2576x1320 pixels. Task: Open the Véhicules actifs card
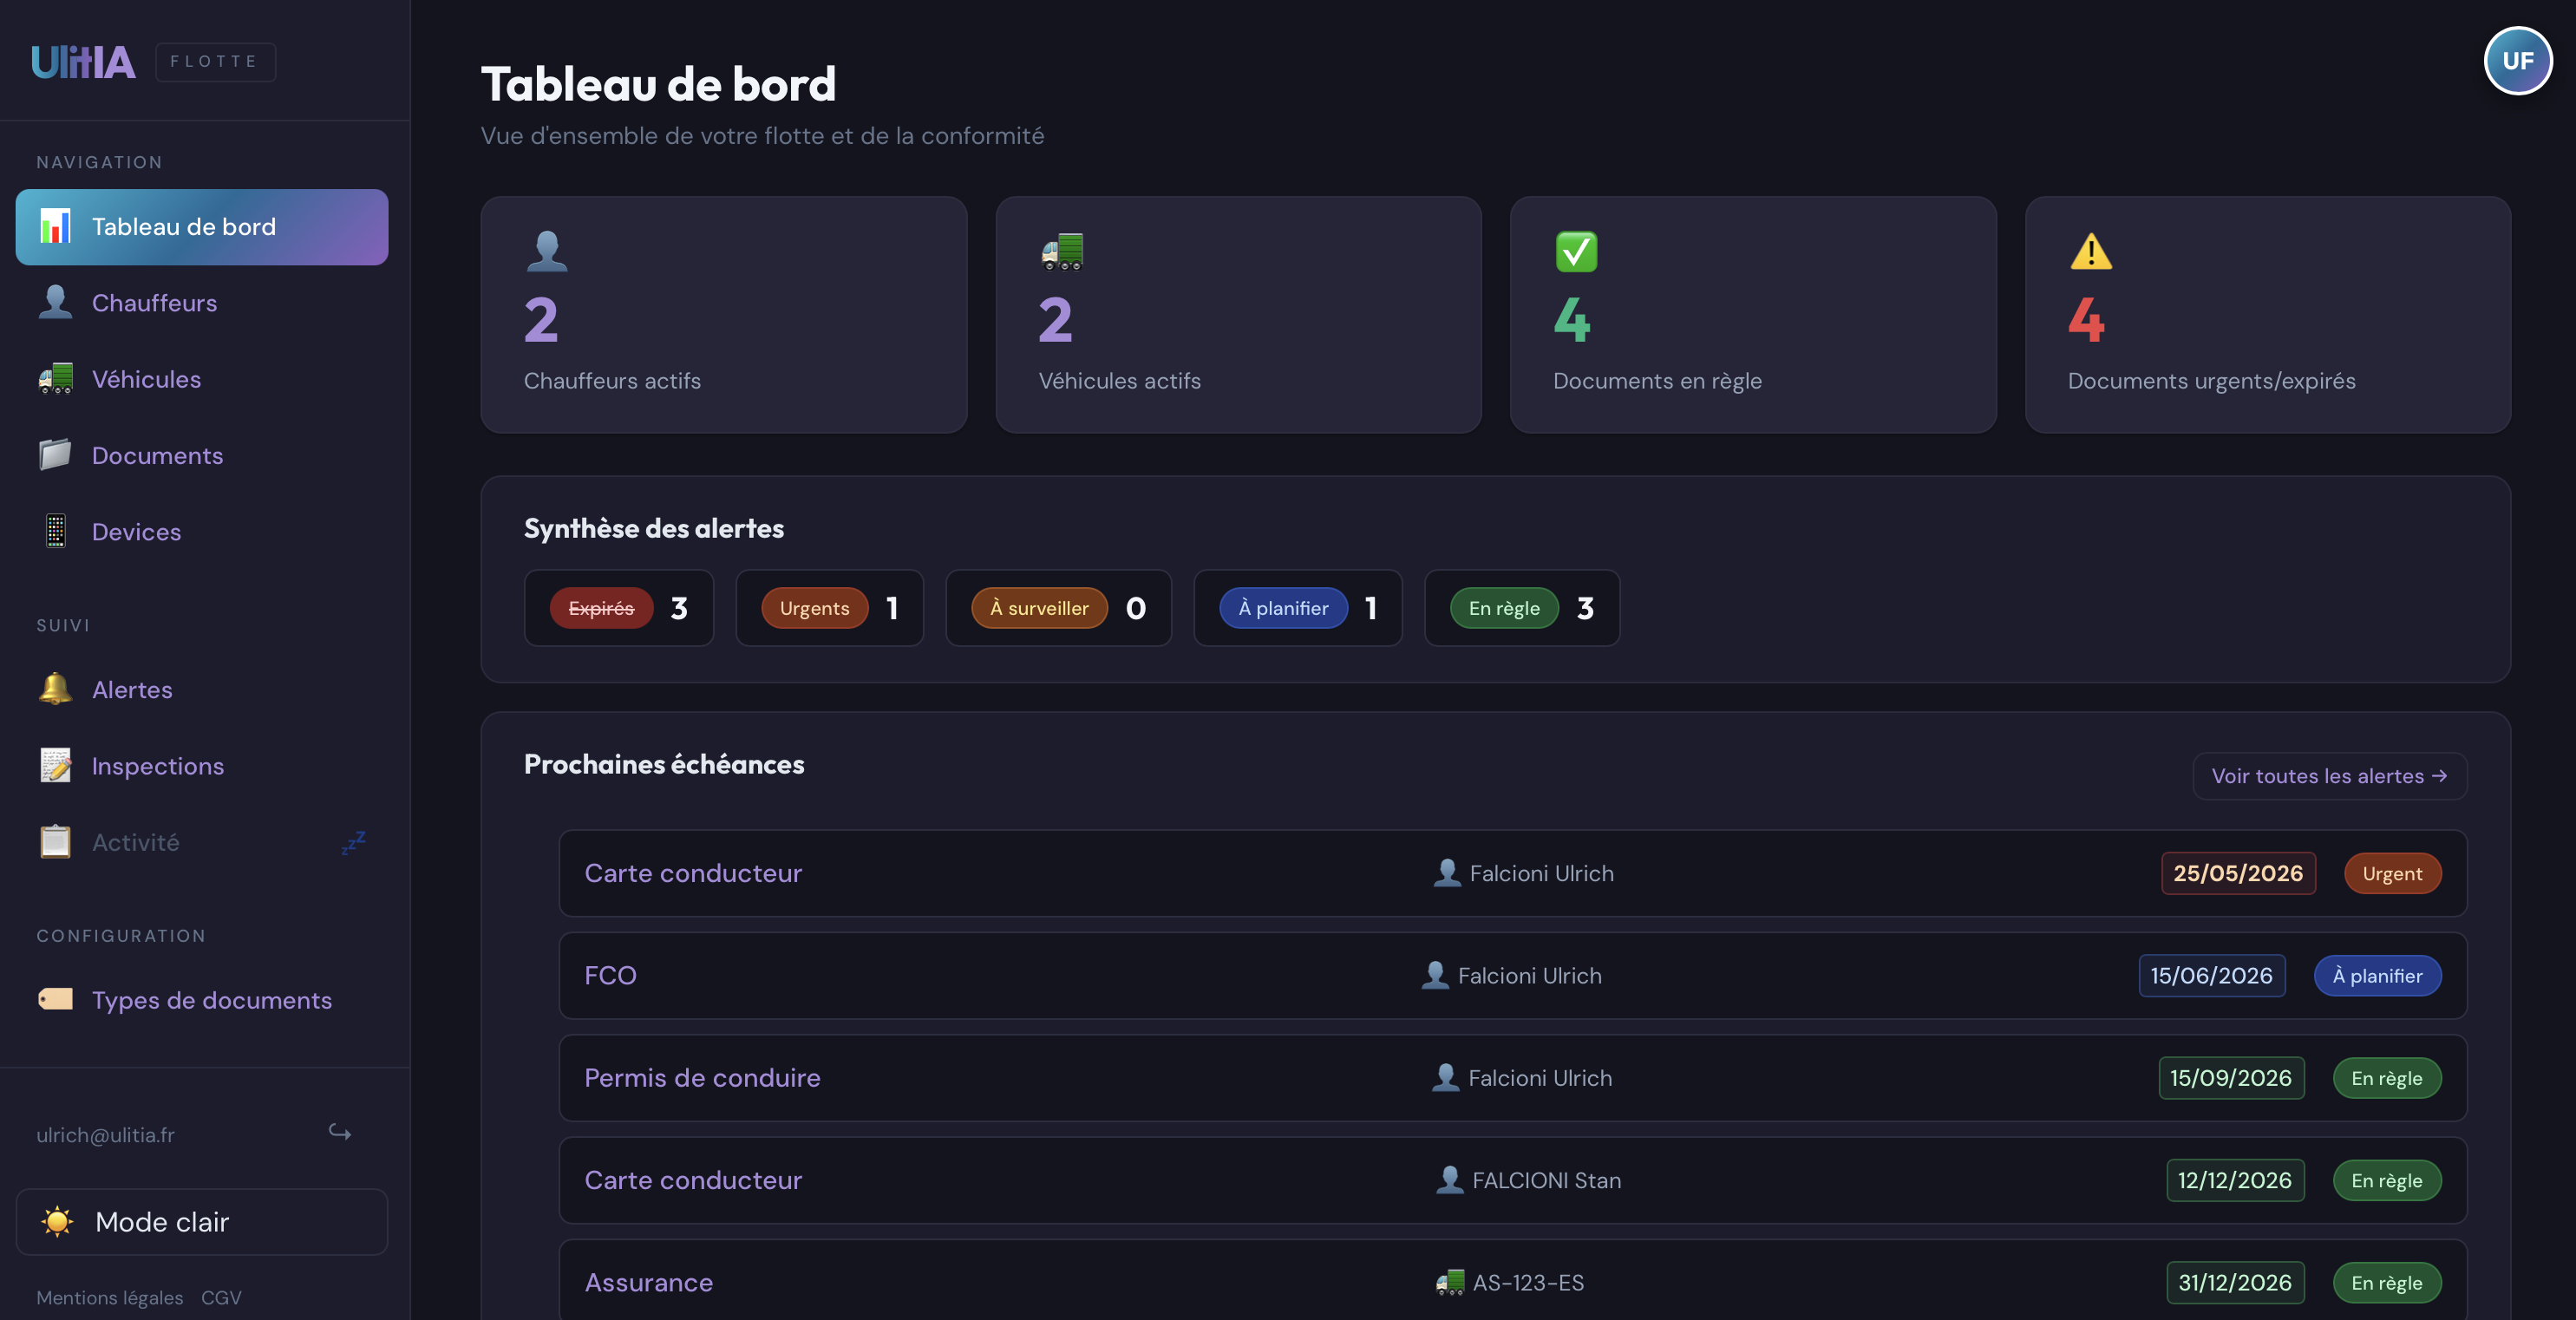[1238, 314]
